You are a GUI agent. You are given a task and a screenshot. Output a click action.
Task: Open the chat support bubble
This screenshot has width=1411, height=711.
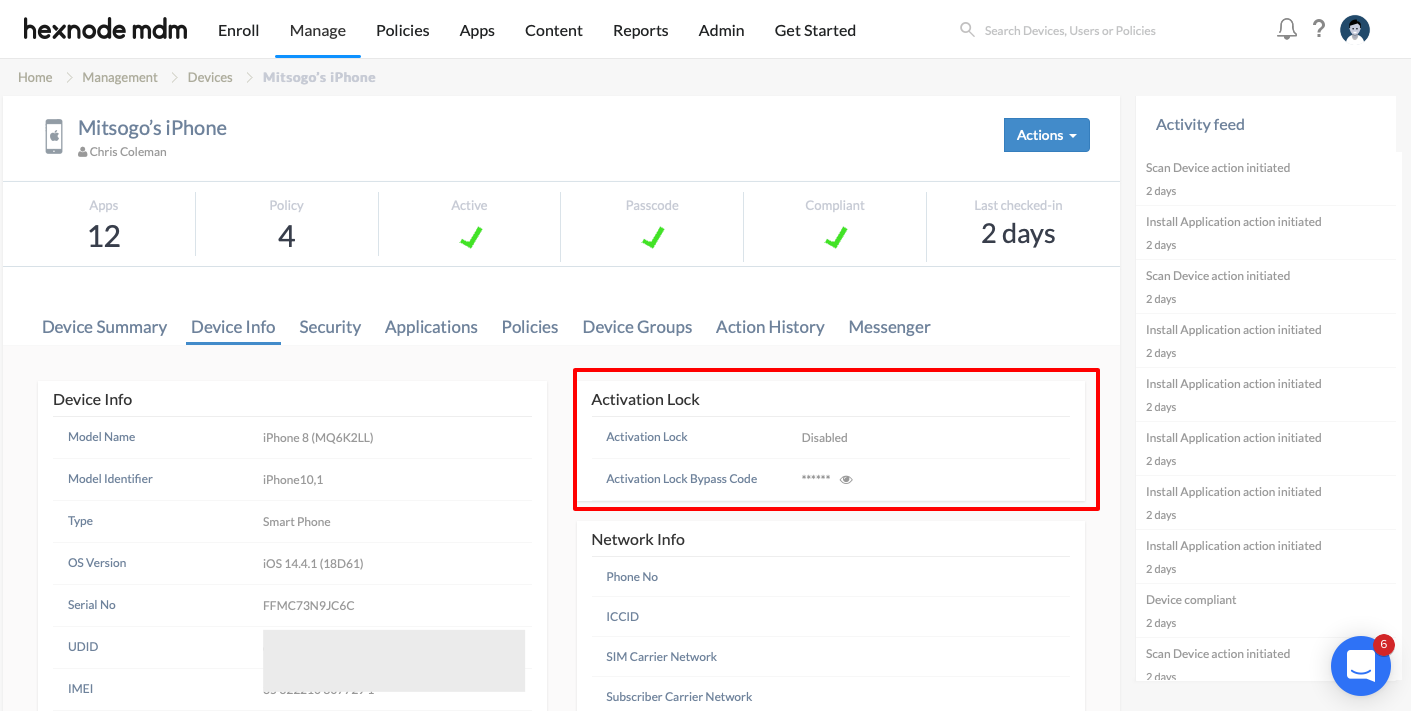tap(1361, 665)
